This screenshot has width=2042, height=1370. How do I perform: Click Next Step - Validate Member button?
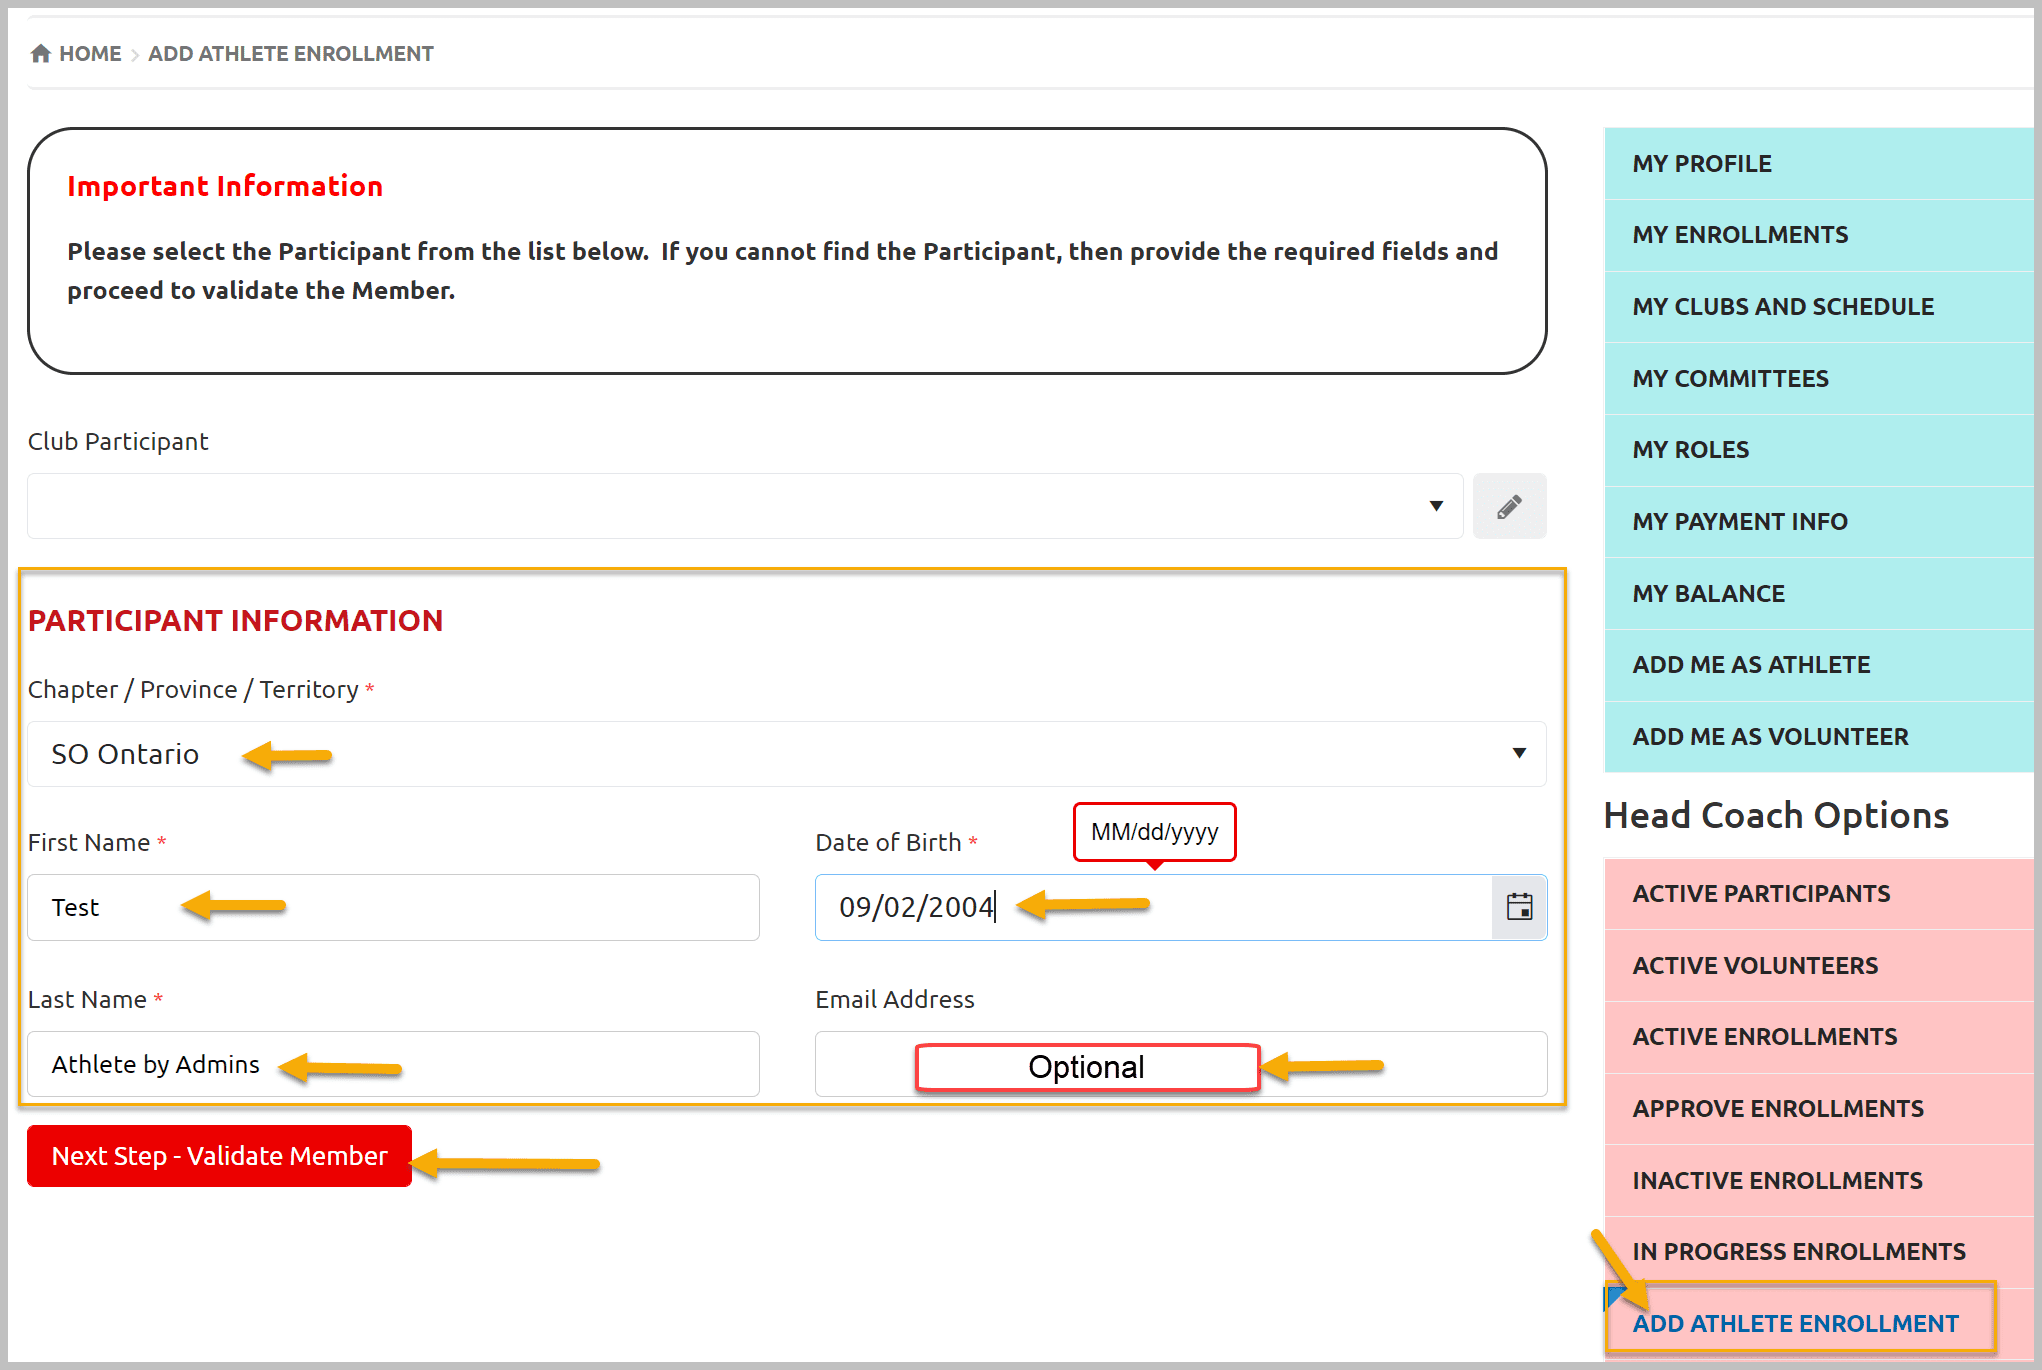coord(220,1156)
